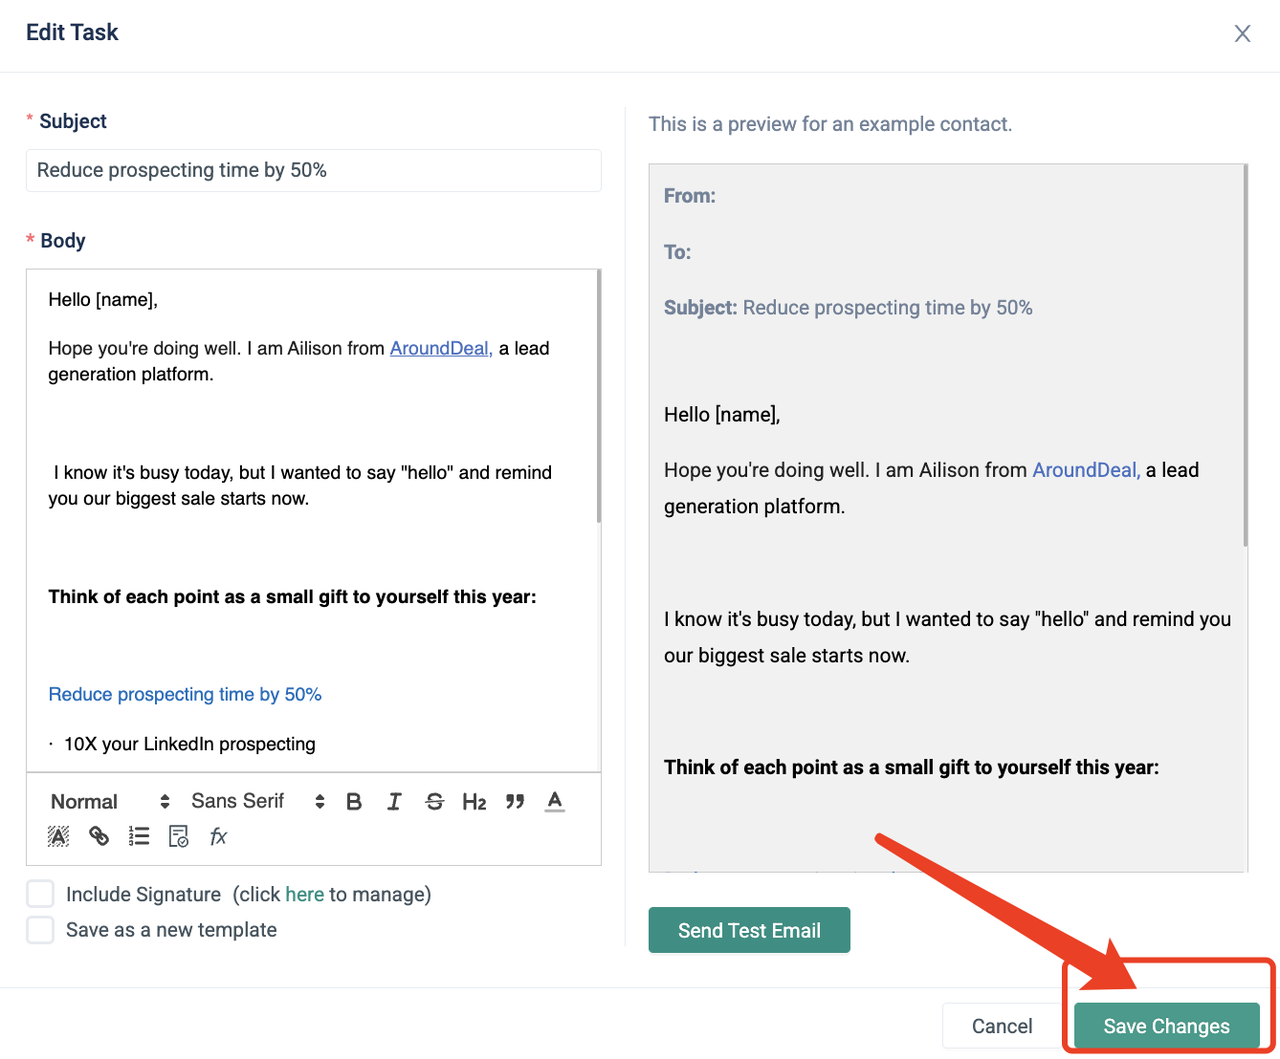Screen dimensions: 1280x1059
Task: Open the text color picker
Action: point(555,802)
